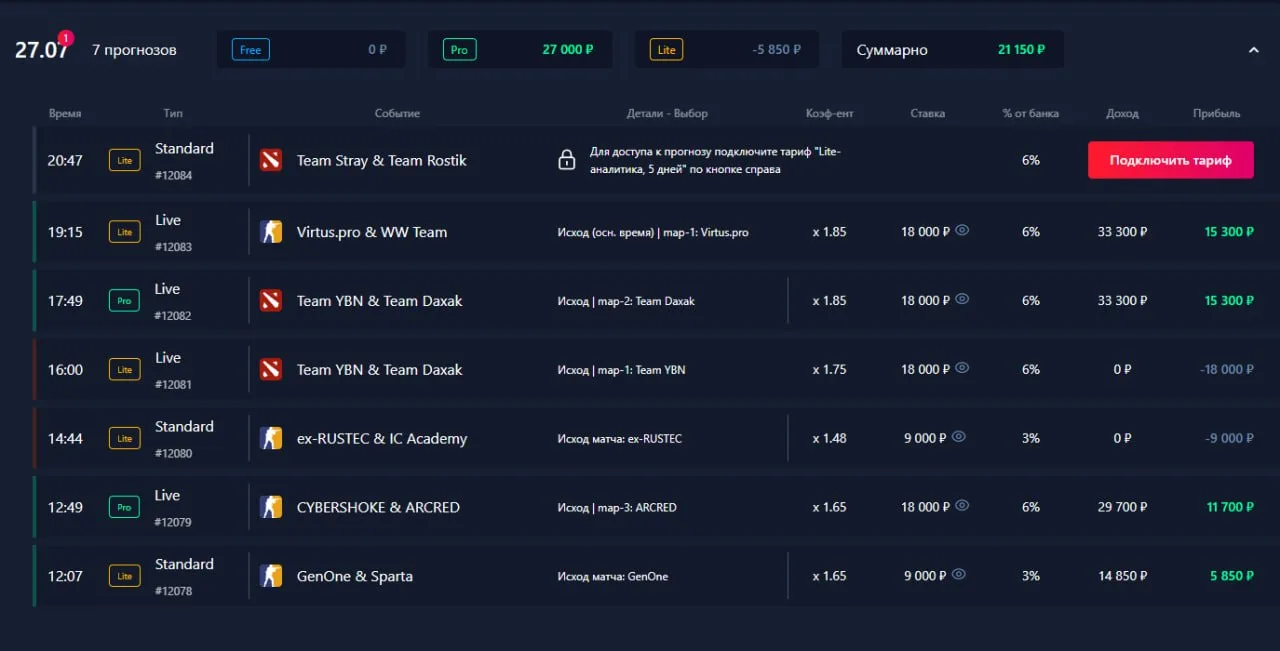Open the Team YBN & Team Daxak map-1 event
1280x651 pixels.
[379, 370]
